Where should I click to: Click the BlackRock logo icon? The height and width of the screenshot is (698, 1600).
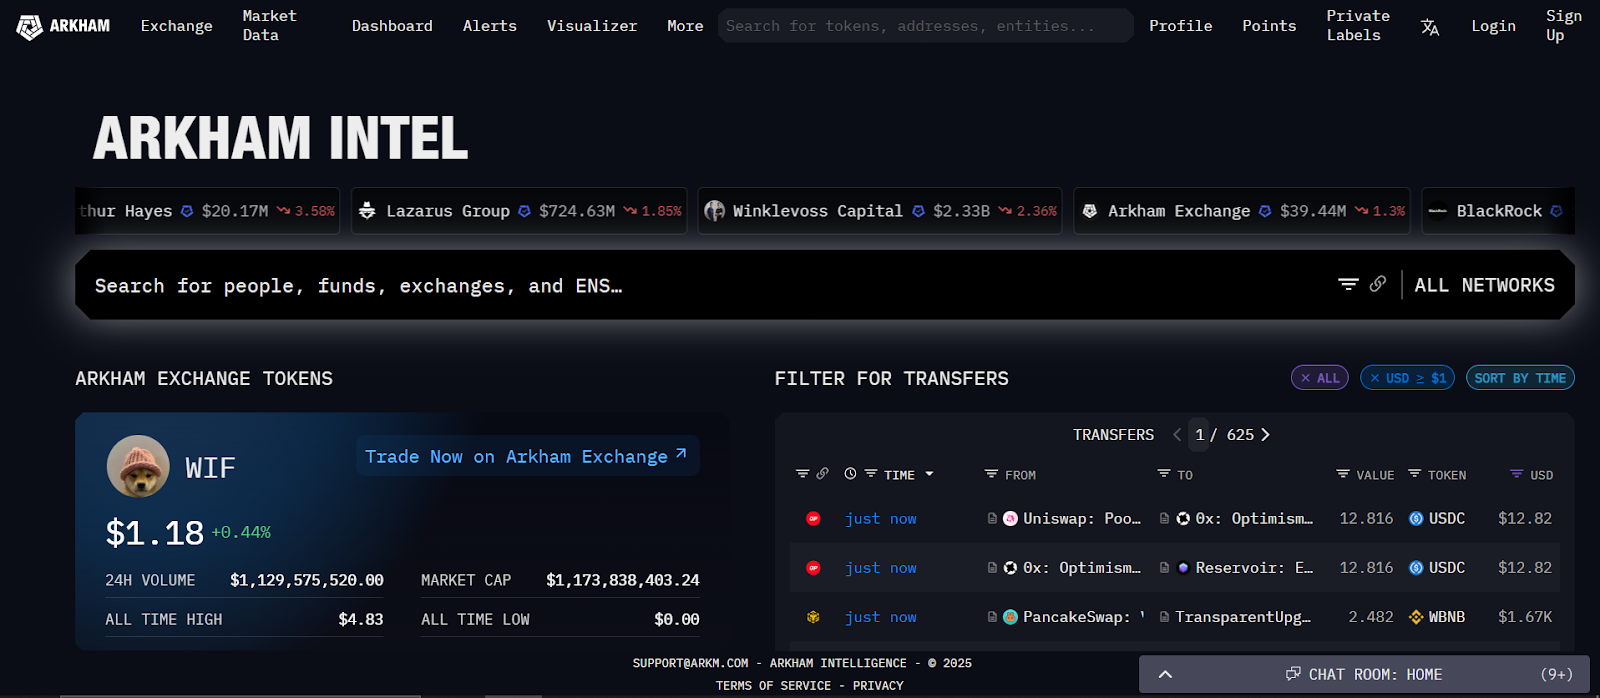[x=1438, y=211]
